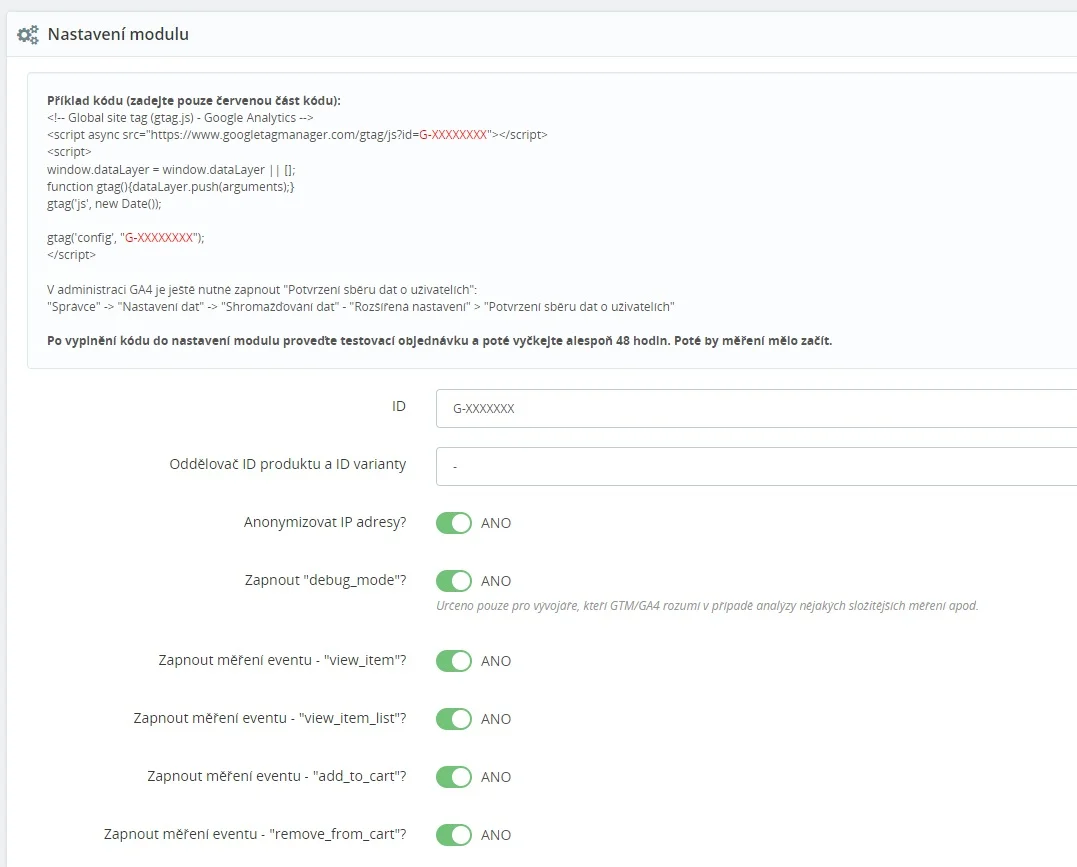Disable add_to_cart event measurement toggle

tap(454, 777)
